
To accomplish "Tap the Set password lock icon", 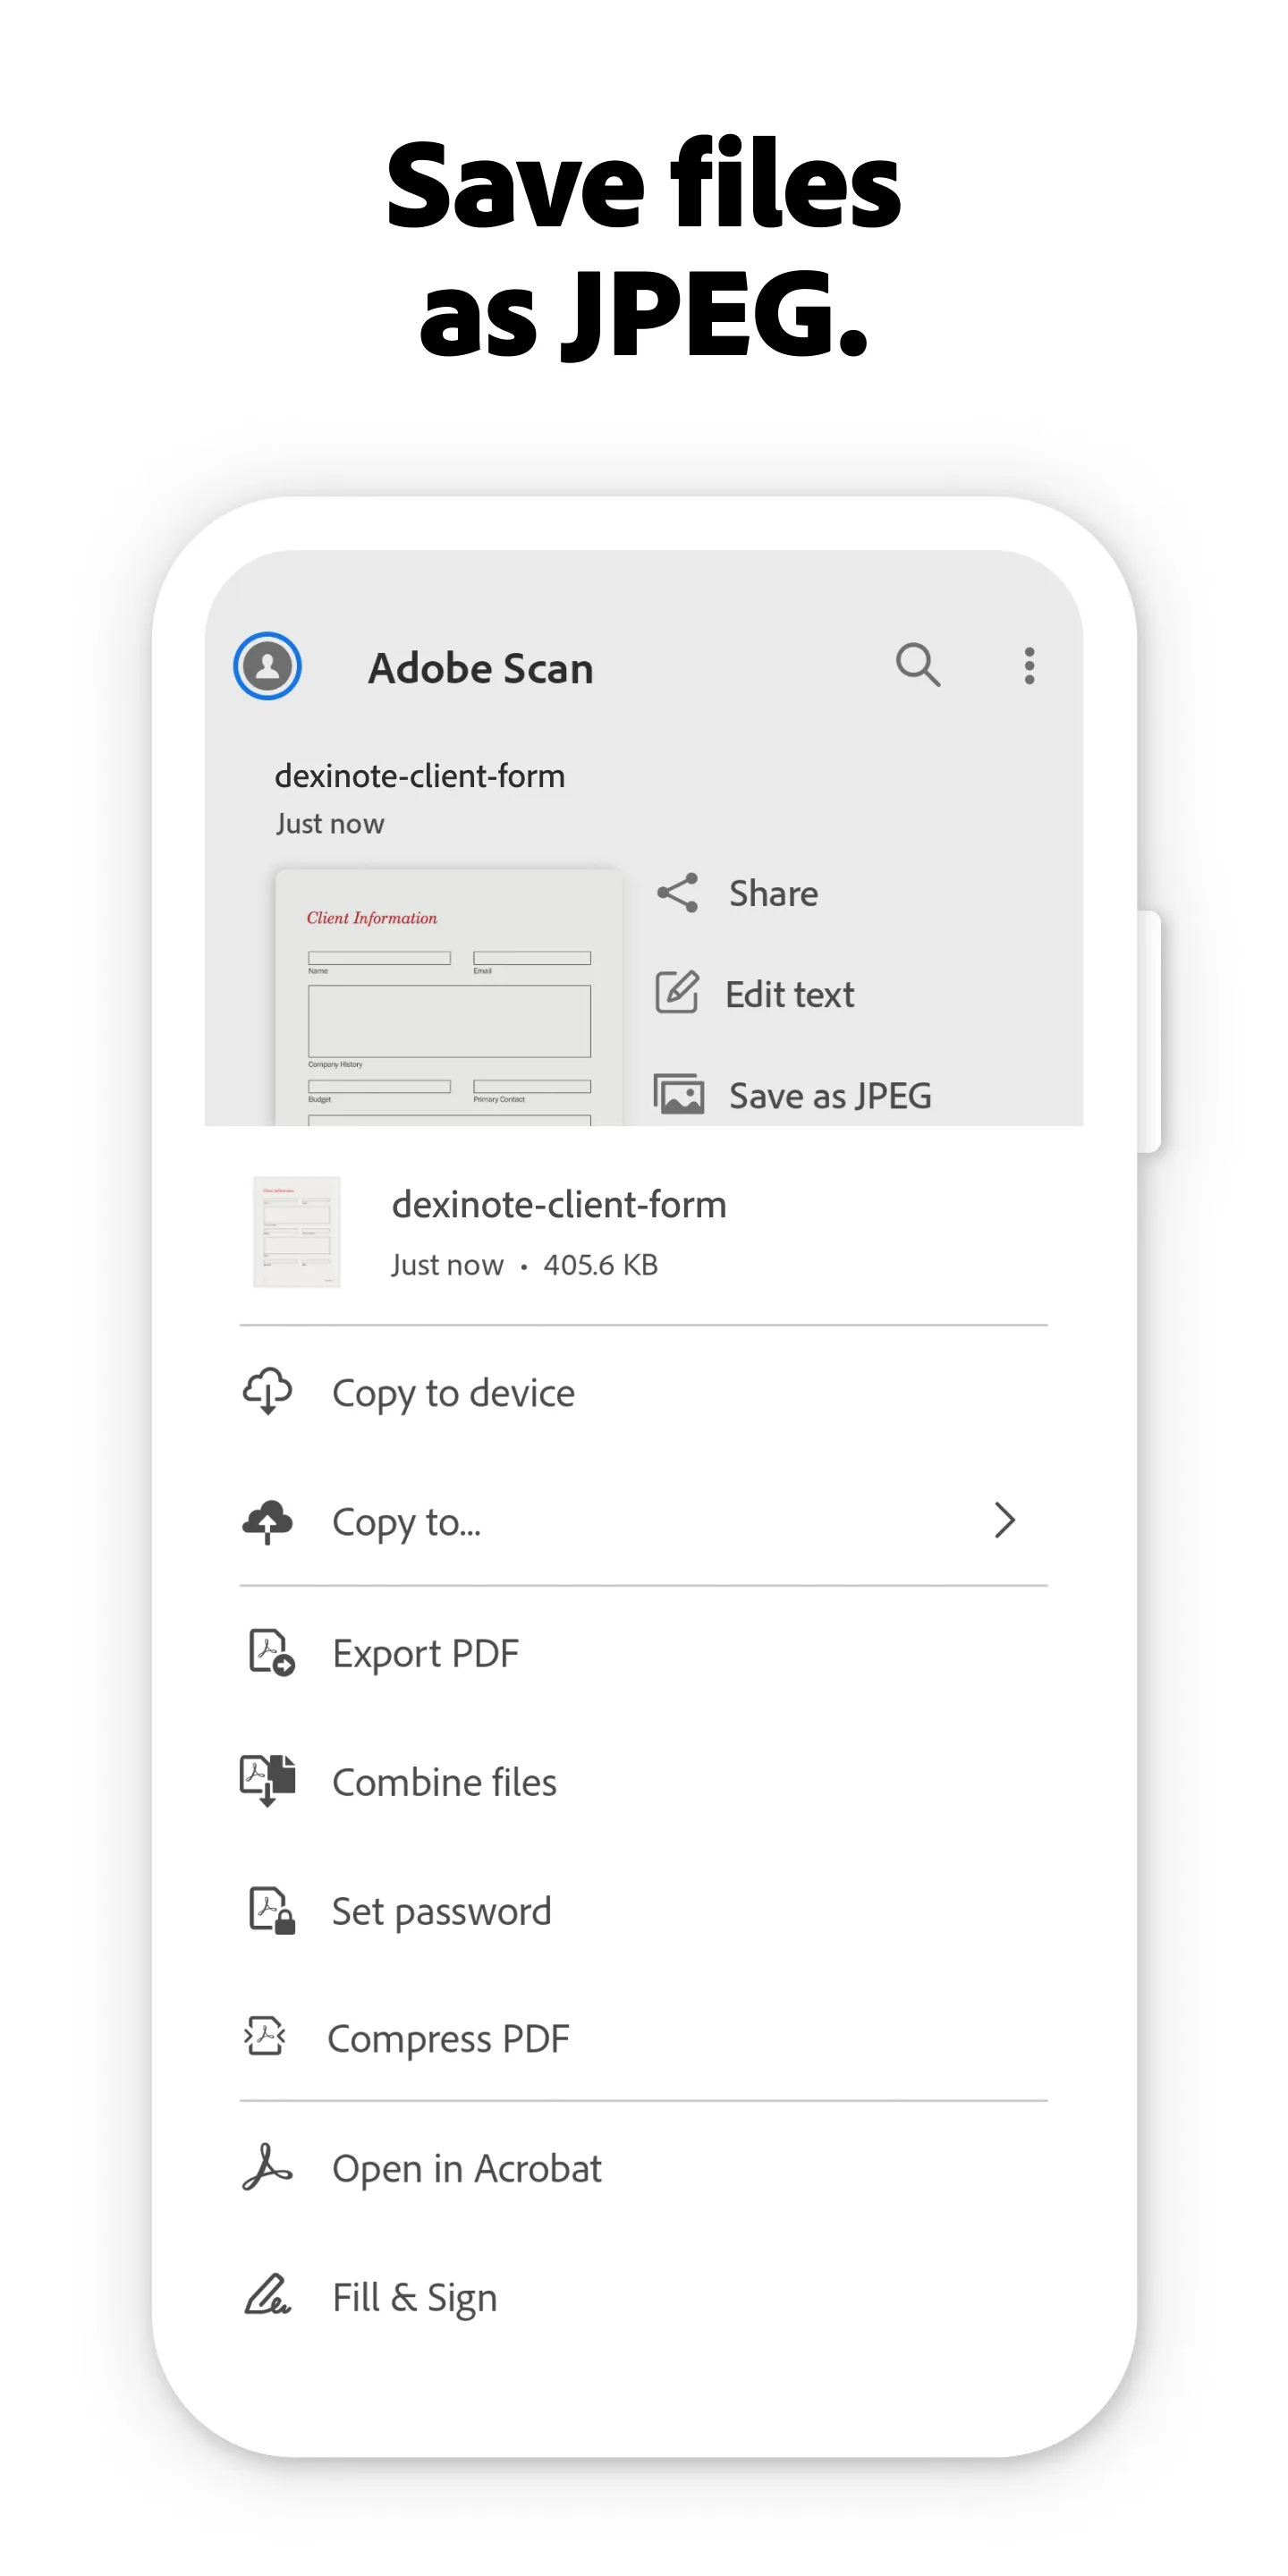I will pyautogui.click(x=271, y=1911).
